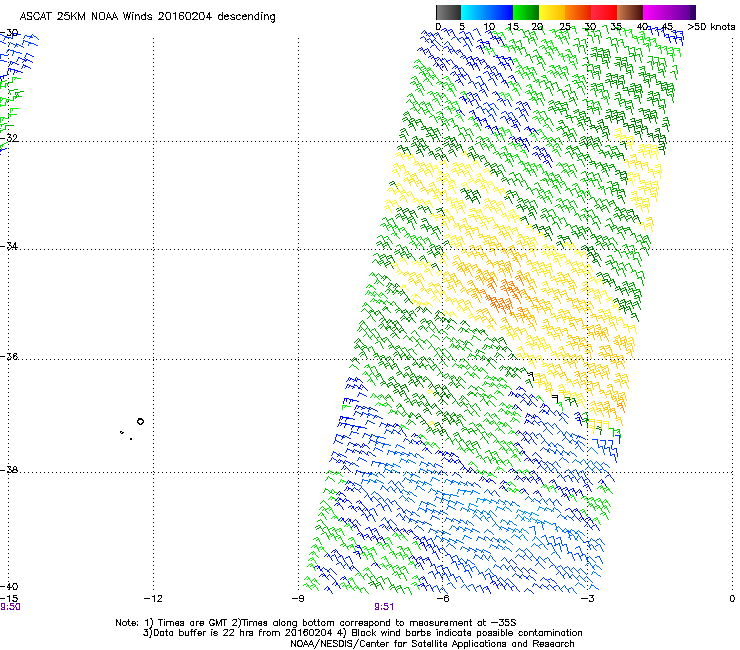Click the yellow 20-25 knots legend segment
This screenshot has width=740, height=650.
pos(552,12)
